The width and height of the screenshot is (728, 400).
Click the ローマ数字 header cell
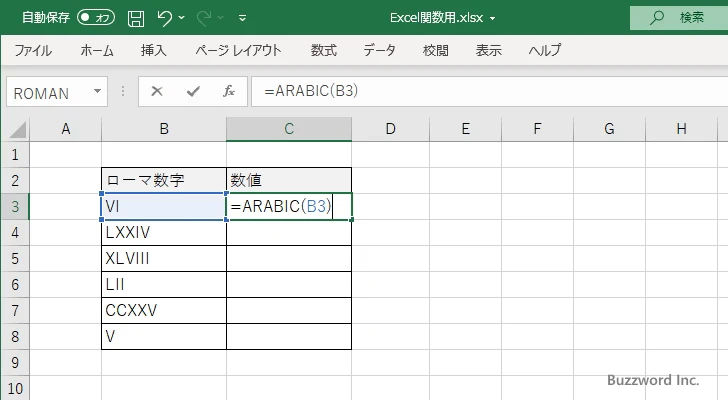pyautogui.click(x=164, y=181)
